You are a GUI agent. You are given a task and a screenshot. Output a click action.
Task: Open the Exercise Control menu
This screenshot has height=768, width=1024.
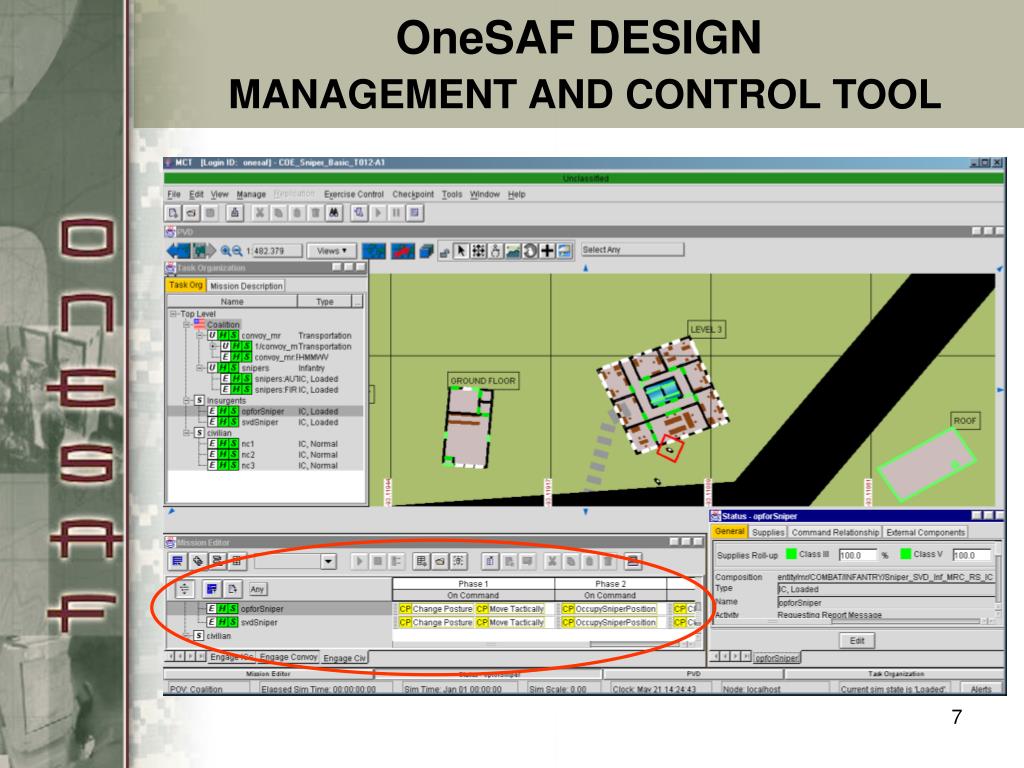coord(354,195)
